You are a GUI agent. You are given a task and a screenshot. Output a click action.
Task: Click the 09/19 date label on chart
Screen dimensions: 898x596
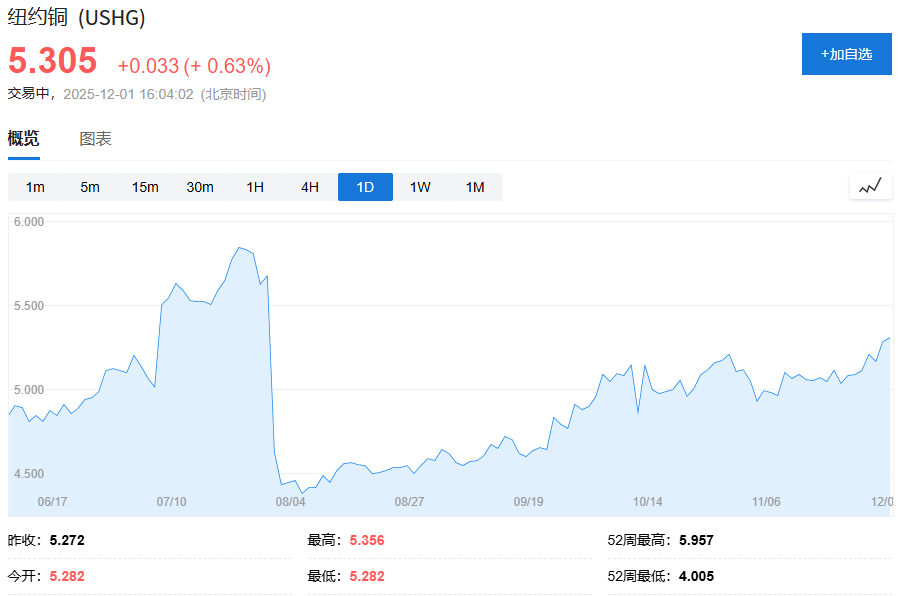pyautogui.click(x=529, y=502)
